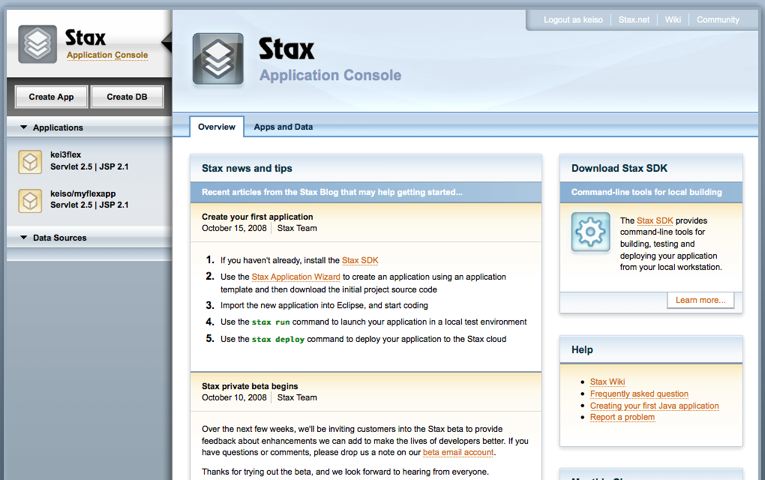Click the large Stax Application Console logo
This screenshot has width=765, height=480.
(x=217, y=59)
